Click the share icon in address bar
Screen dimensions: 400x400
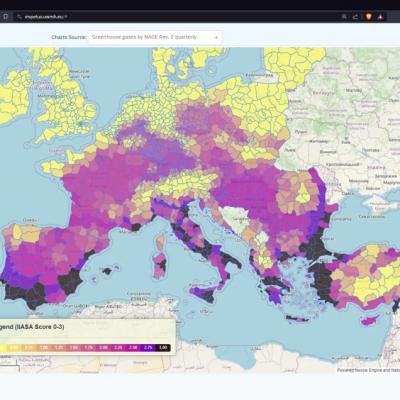click(x=355, y=16)
